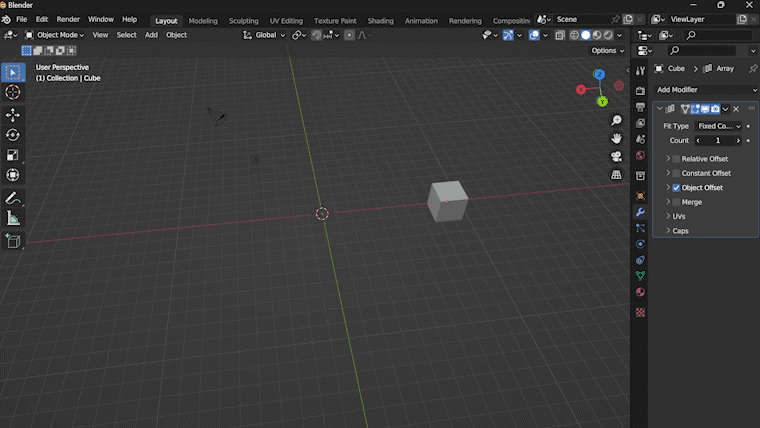Open the Render menu
This screenshot has width=760, height=428.
(x=68, y=20)
